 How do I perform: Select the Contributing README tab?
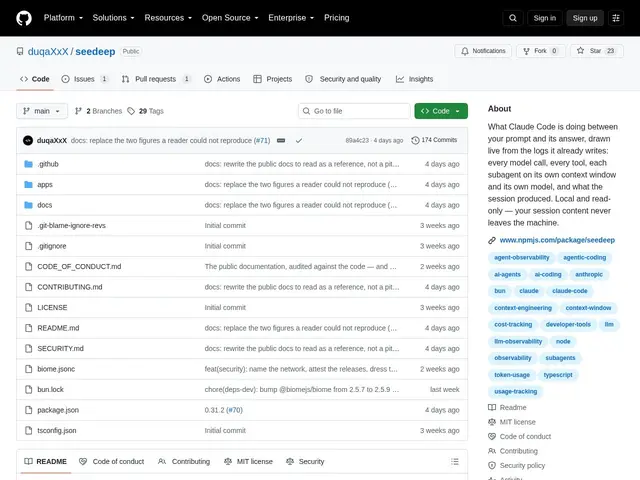click(184, 462)
